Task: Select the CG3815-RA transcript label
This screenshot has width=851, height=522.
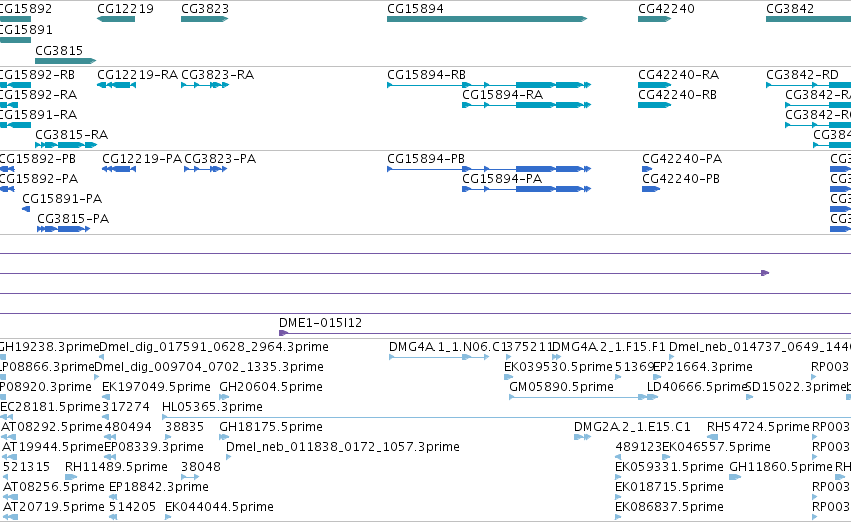Action: click(72, 134)
